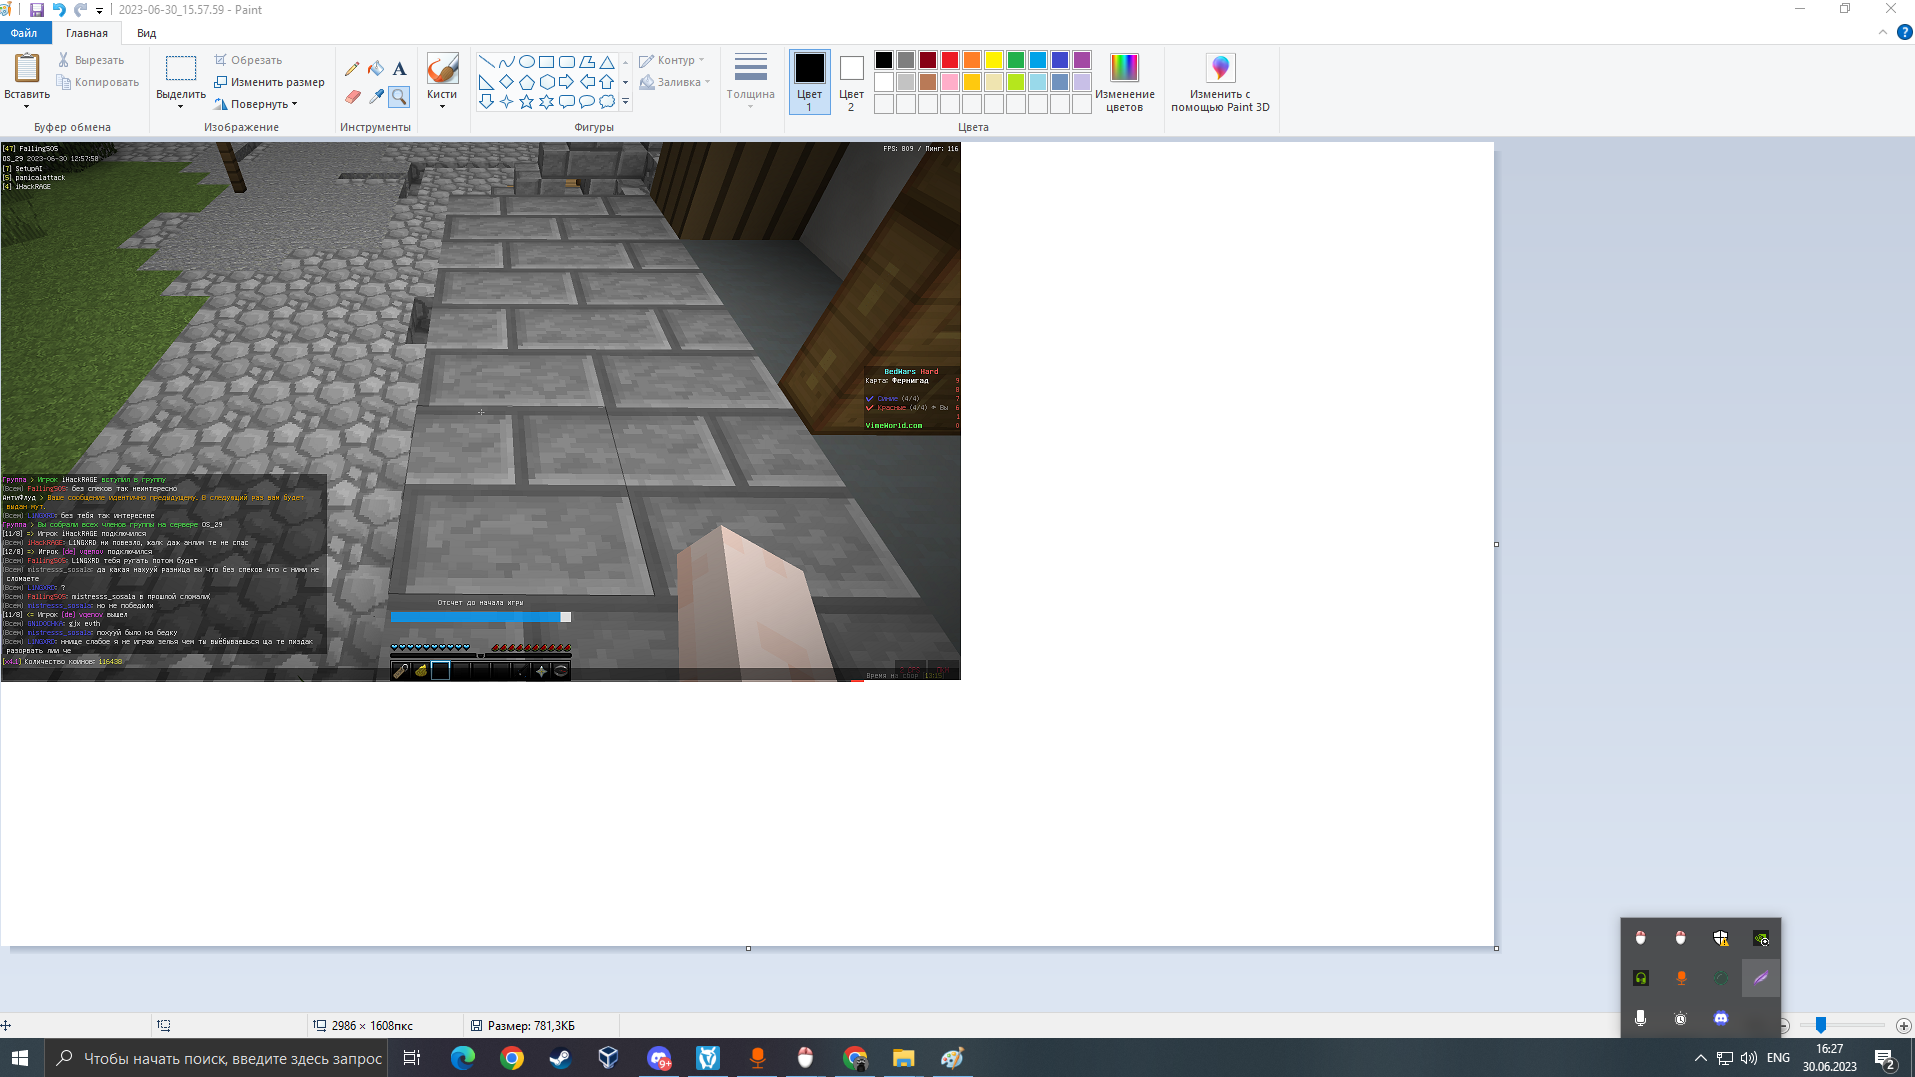Screen dimensions: 1915x1077
Task: Open the File (Файл) menu
Action: [x=24, y=33]
